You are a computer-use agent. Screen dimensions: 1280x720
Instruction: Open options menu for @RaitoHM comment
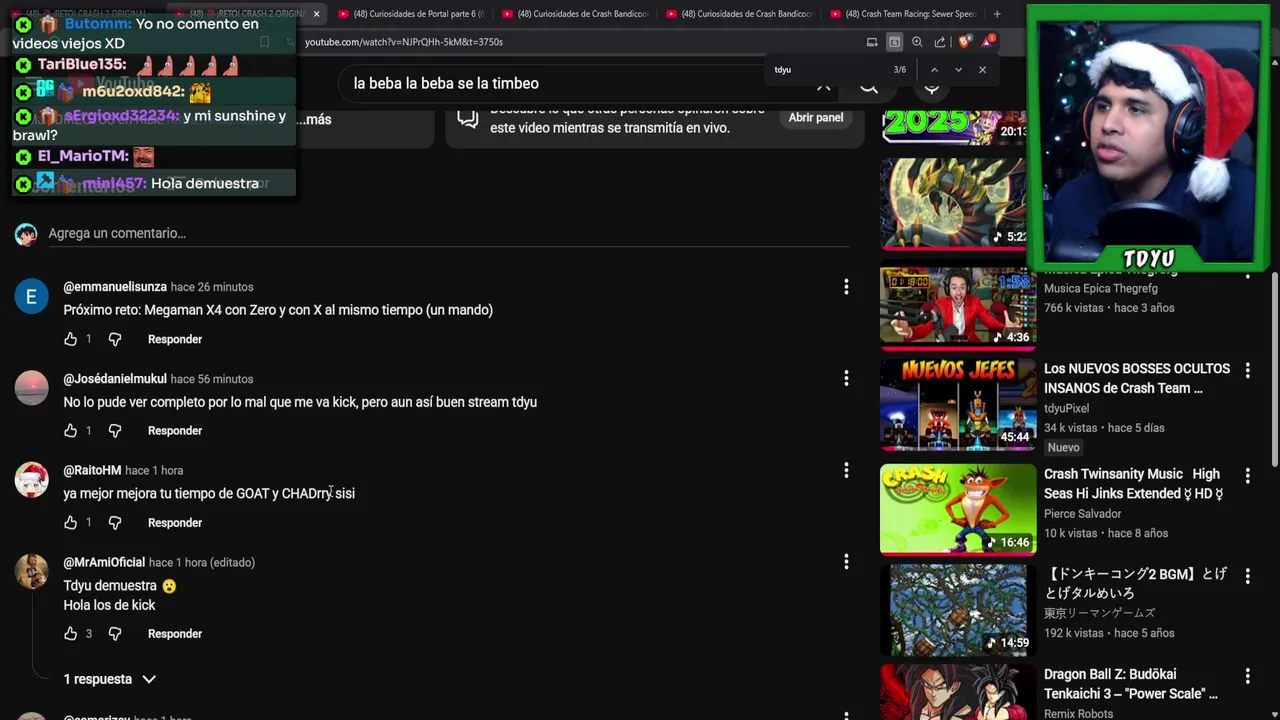coord(846,470)
